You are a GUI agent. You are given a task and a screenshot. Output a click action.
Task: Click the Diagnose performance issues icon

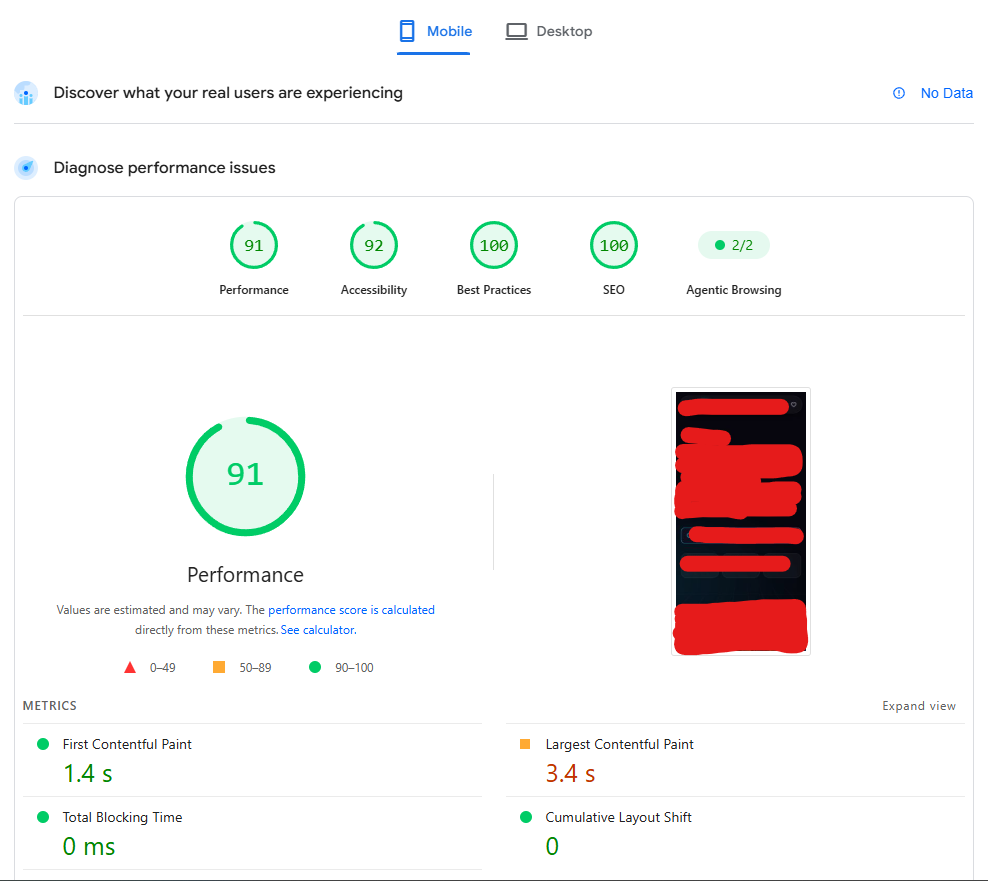(26, 168)
